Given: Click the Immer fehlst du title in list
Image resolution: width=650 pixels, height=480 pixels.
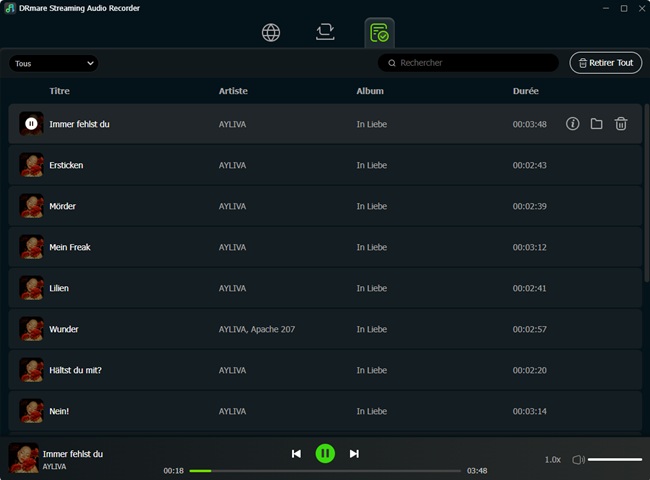Looking at the screenshot, I should 80,124.
